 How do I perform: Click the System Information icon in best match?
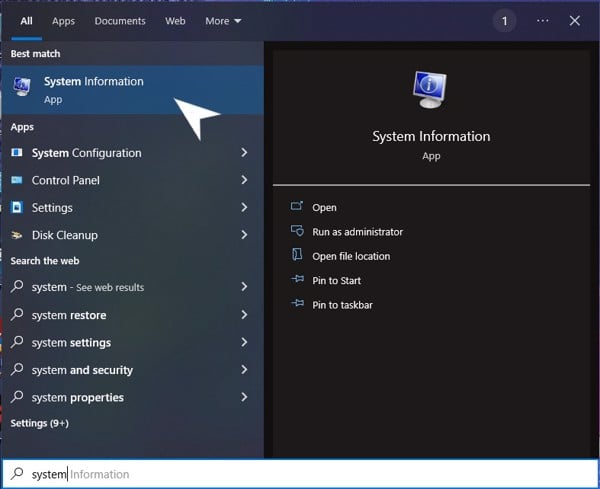22,87
